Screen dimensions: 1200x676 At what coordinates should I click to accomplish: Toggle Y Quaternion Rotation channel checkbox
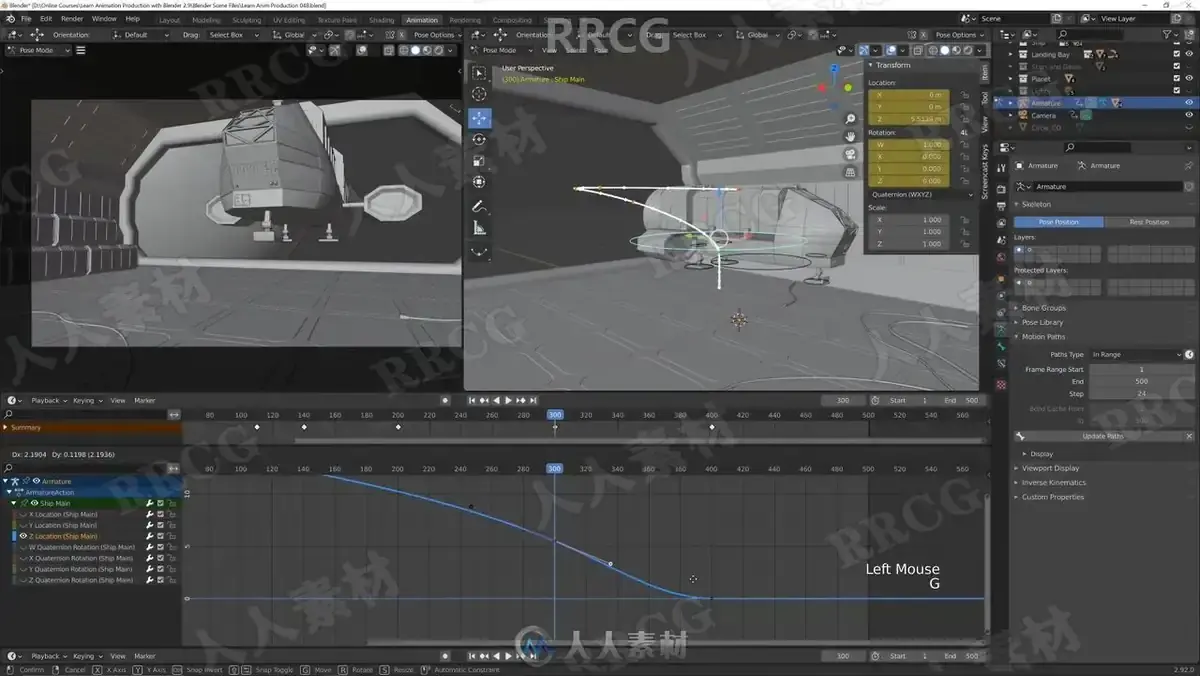(x=160, y=569)
